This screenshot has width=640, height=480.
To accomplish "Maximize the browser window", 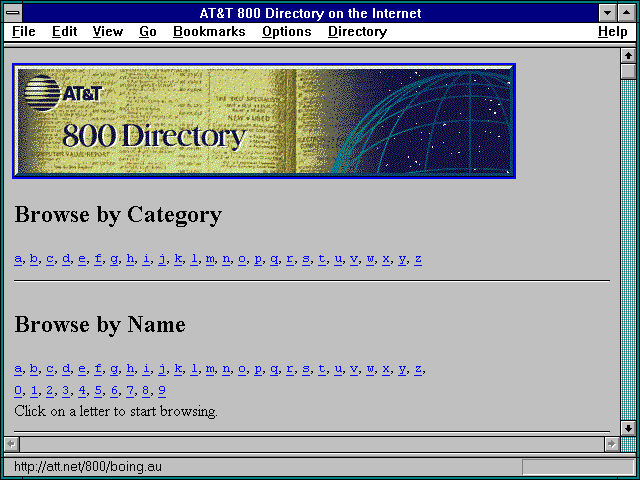I will 627,13.
